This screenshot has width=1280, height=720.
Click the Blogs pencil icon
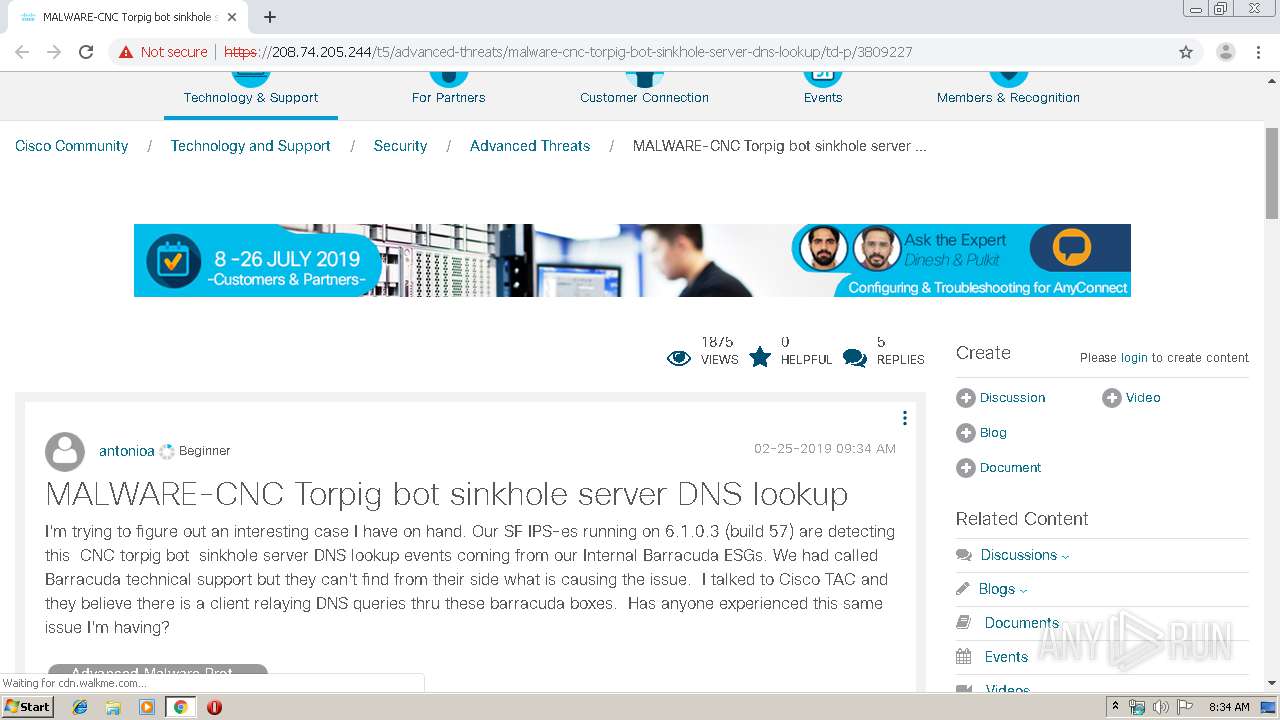pos(963,589)
